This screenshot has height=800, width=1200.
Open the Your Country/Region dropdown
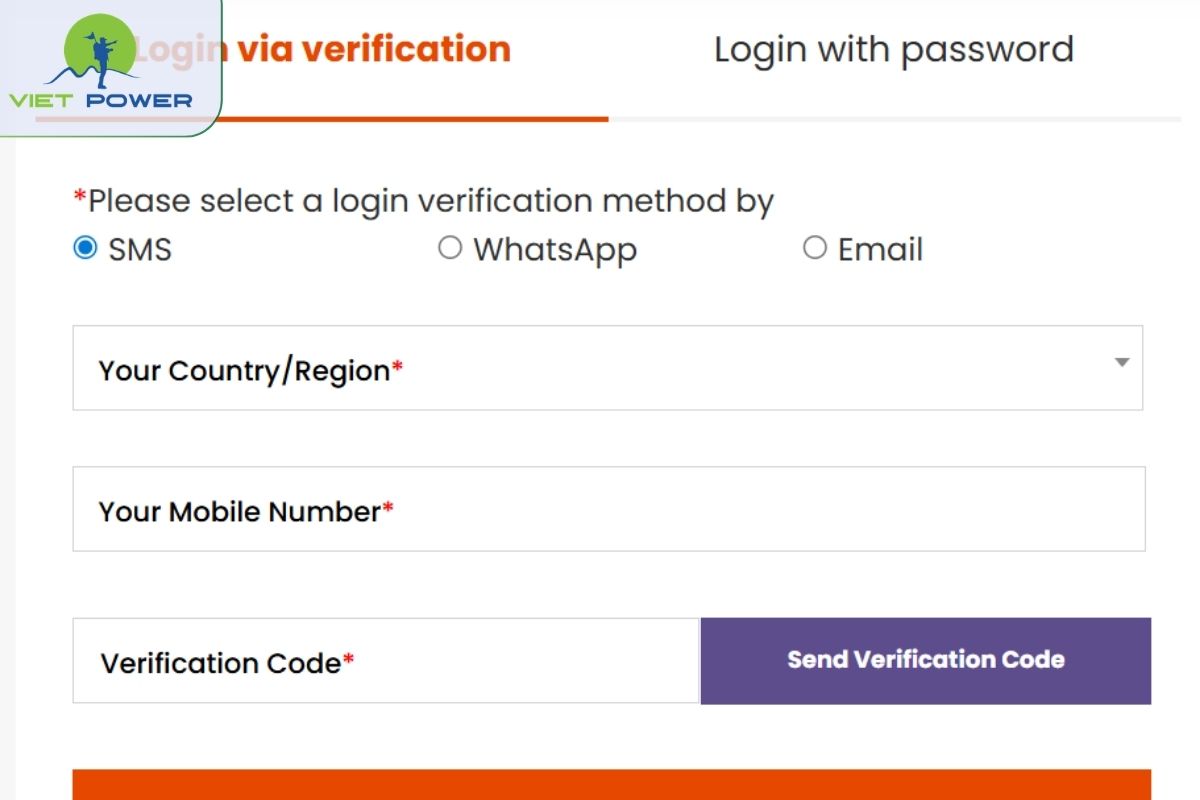pos(607,368)
